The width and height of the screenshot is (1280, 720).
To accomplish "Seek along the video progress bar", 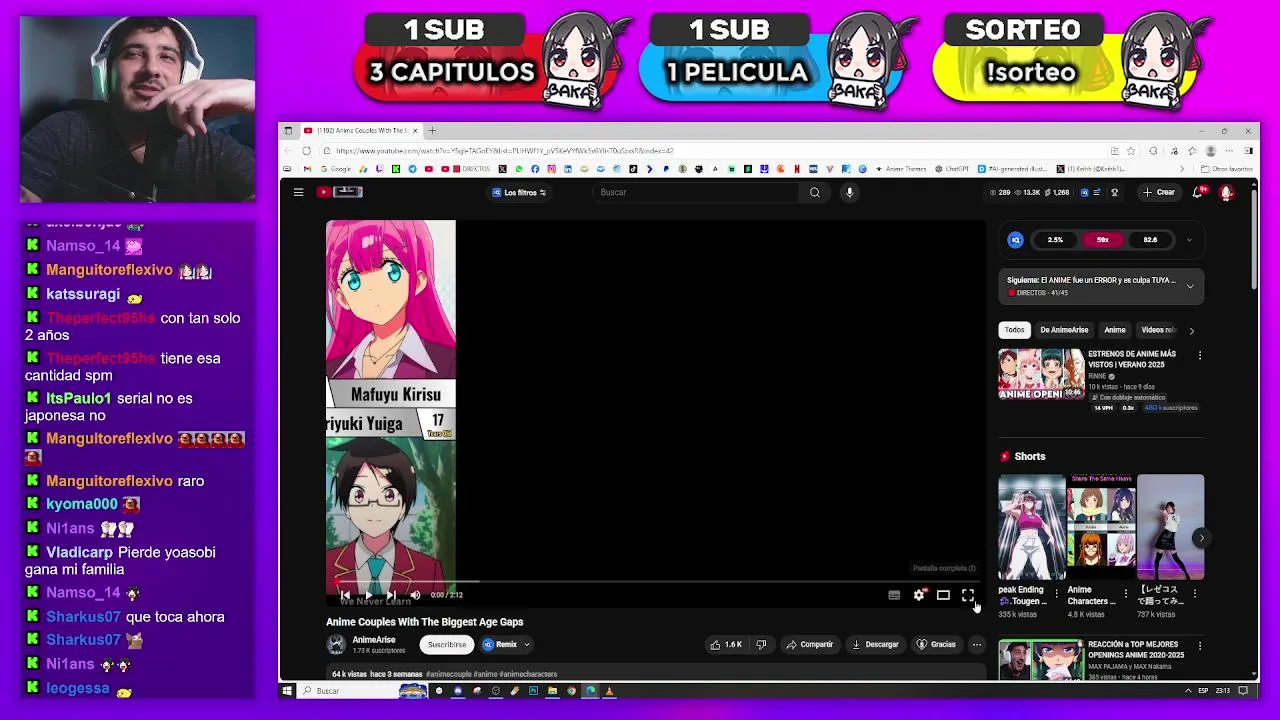I will point(655,581).
